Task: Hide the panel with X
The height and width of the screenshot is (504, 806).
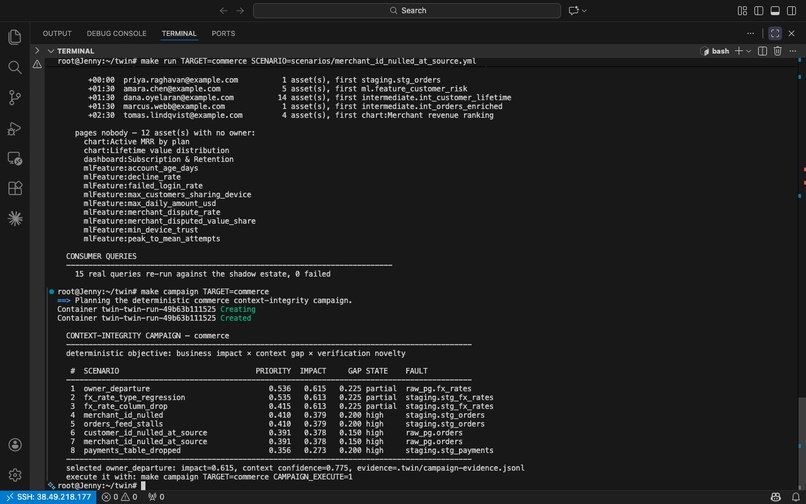Action: coord(792,33)
